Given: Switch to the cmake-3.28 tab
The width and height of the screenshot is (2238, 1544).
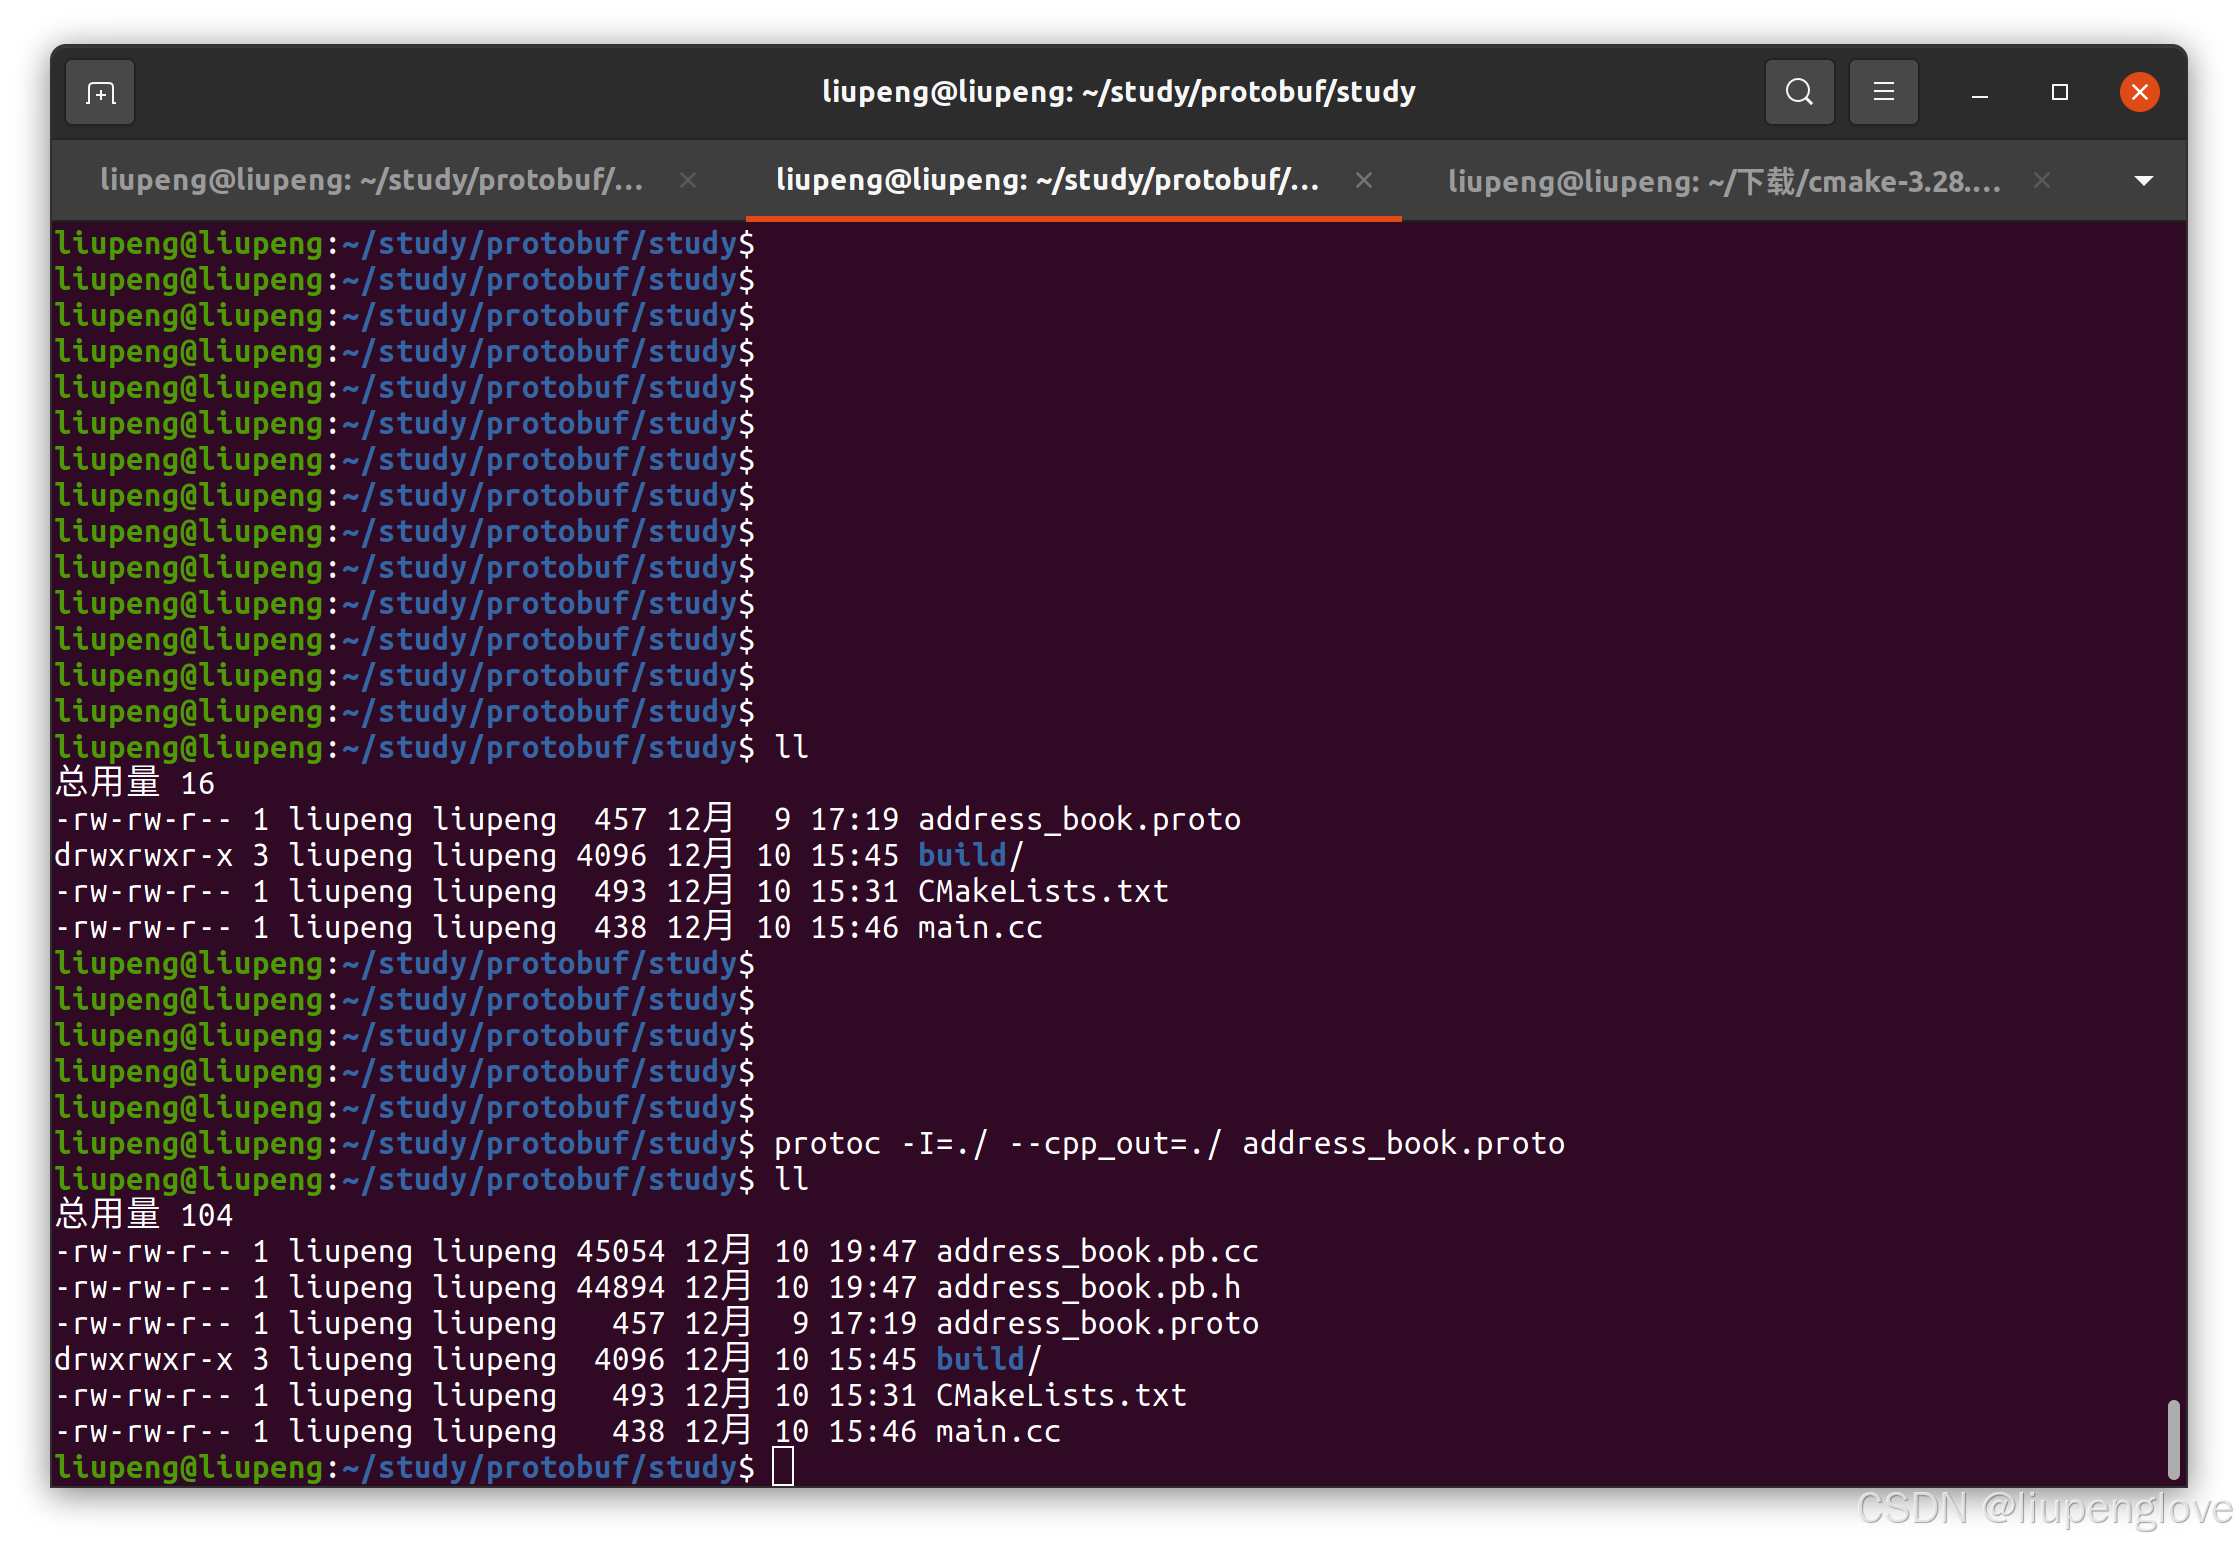Looking at the screenshot, I should click(x=1724, y=181).
